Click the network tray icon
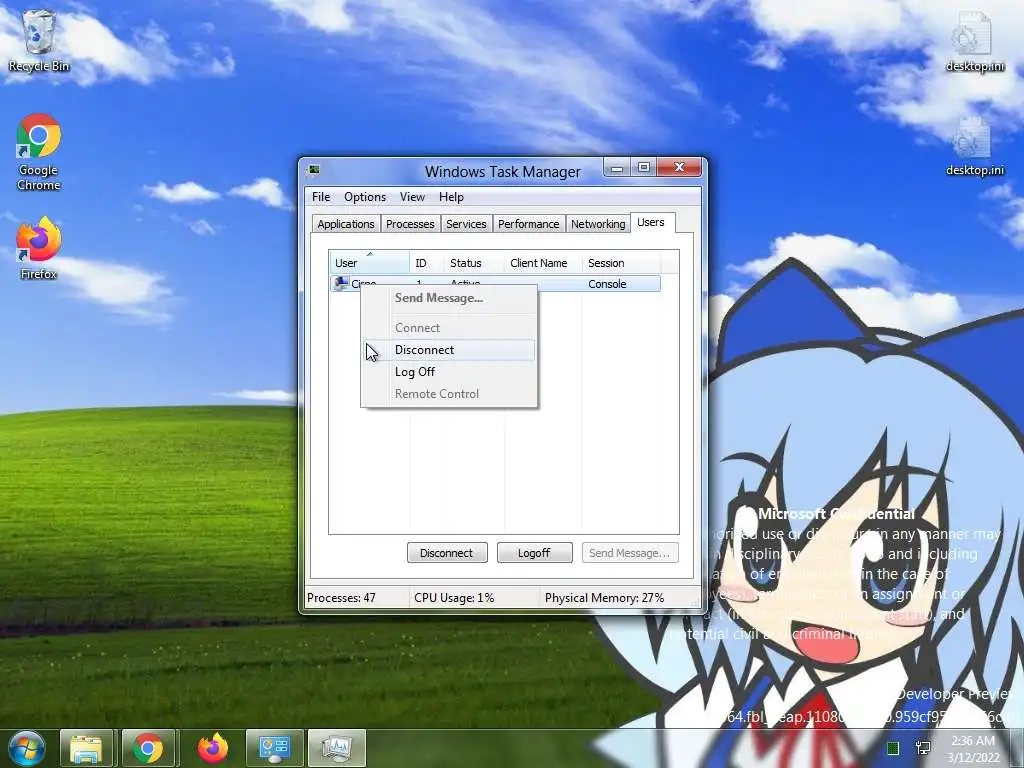The height and width of the screenshot is (768, 1024). pos(923,748)
